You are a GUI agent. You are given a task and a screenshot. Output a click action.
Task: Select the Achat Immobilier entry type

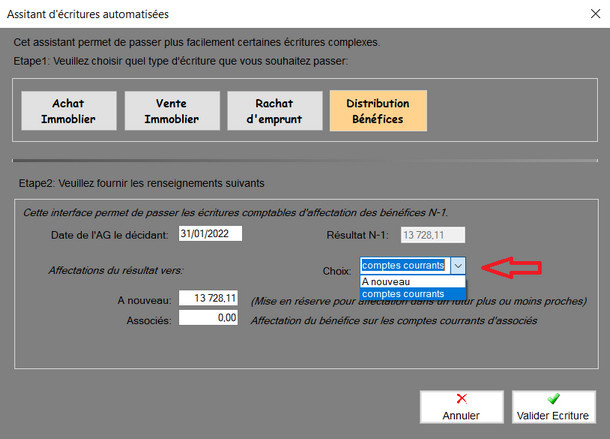tap(69, 111)
